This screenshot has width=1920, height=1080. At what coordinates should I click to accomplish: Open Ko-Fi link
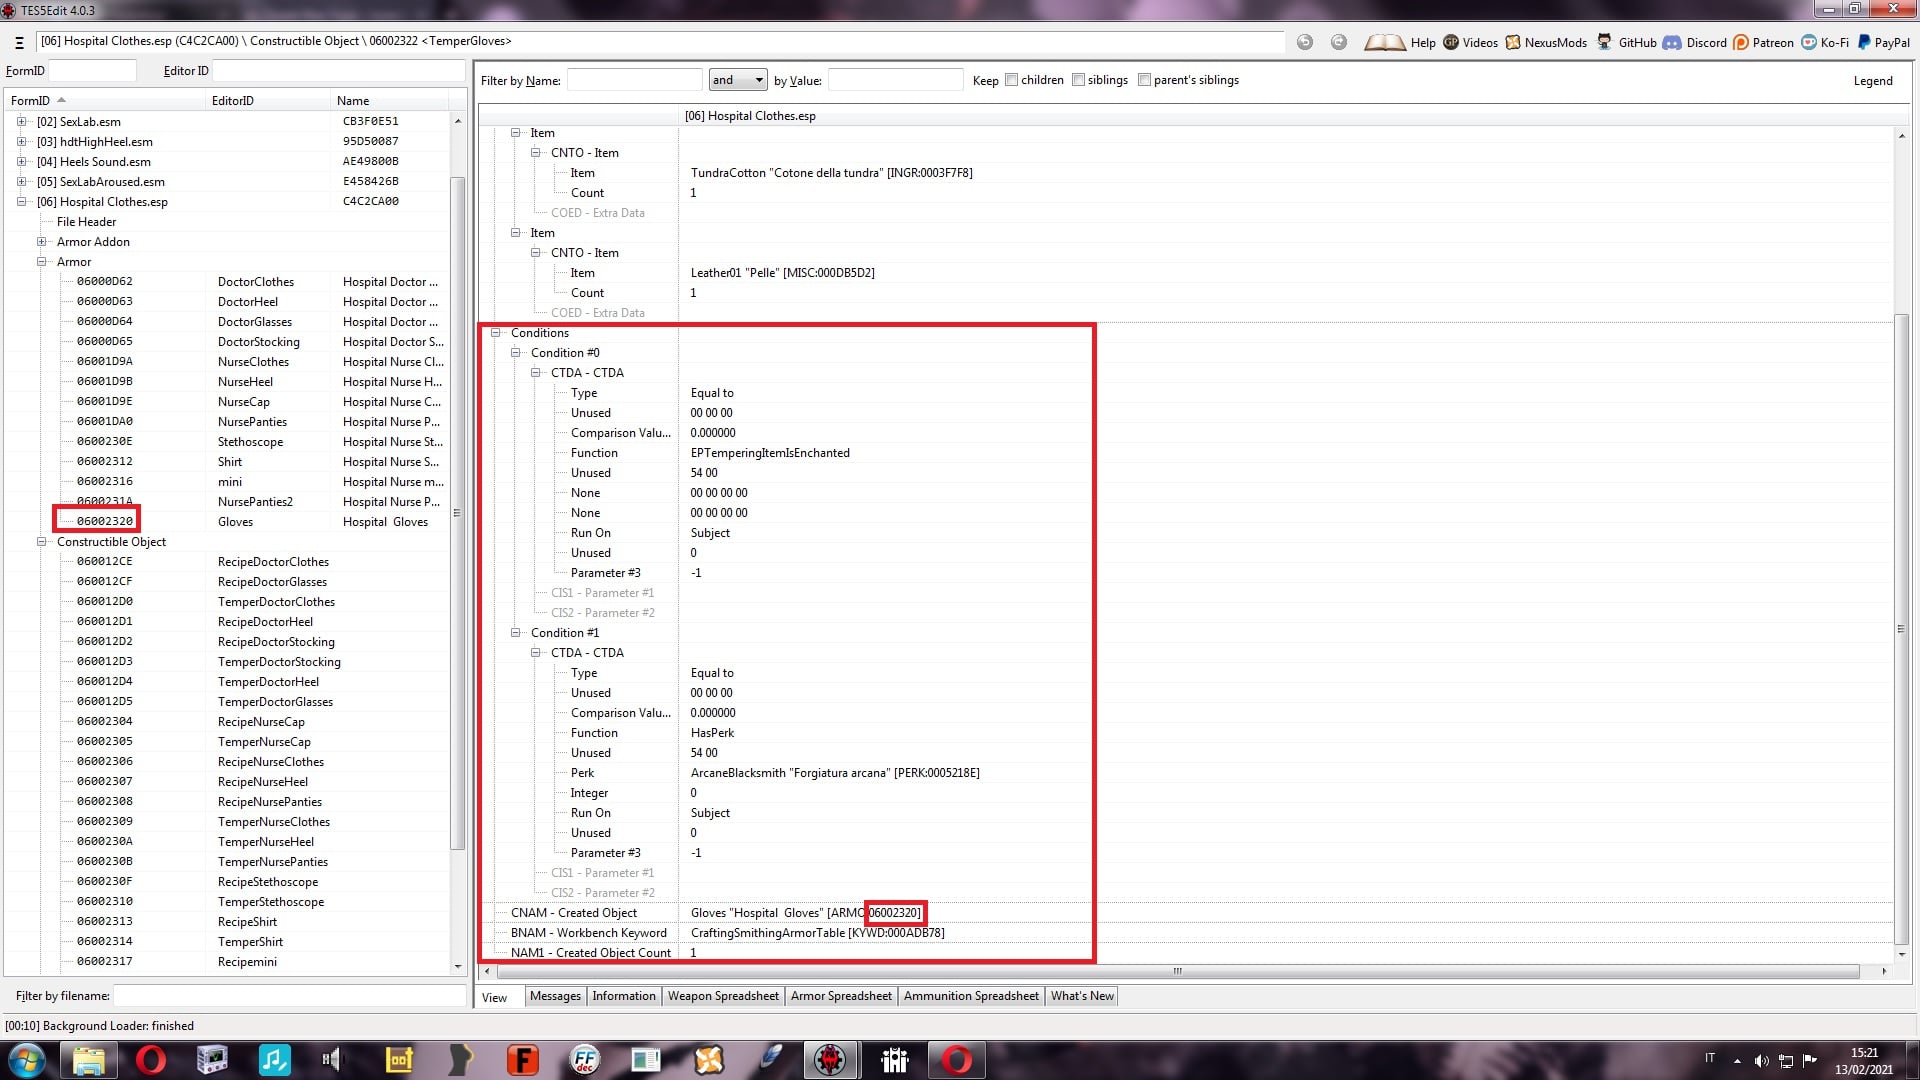click(1825, 42)
